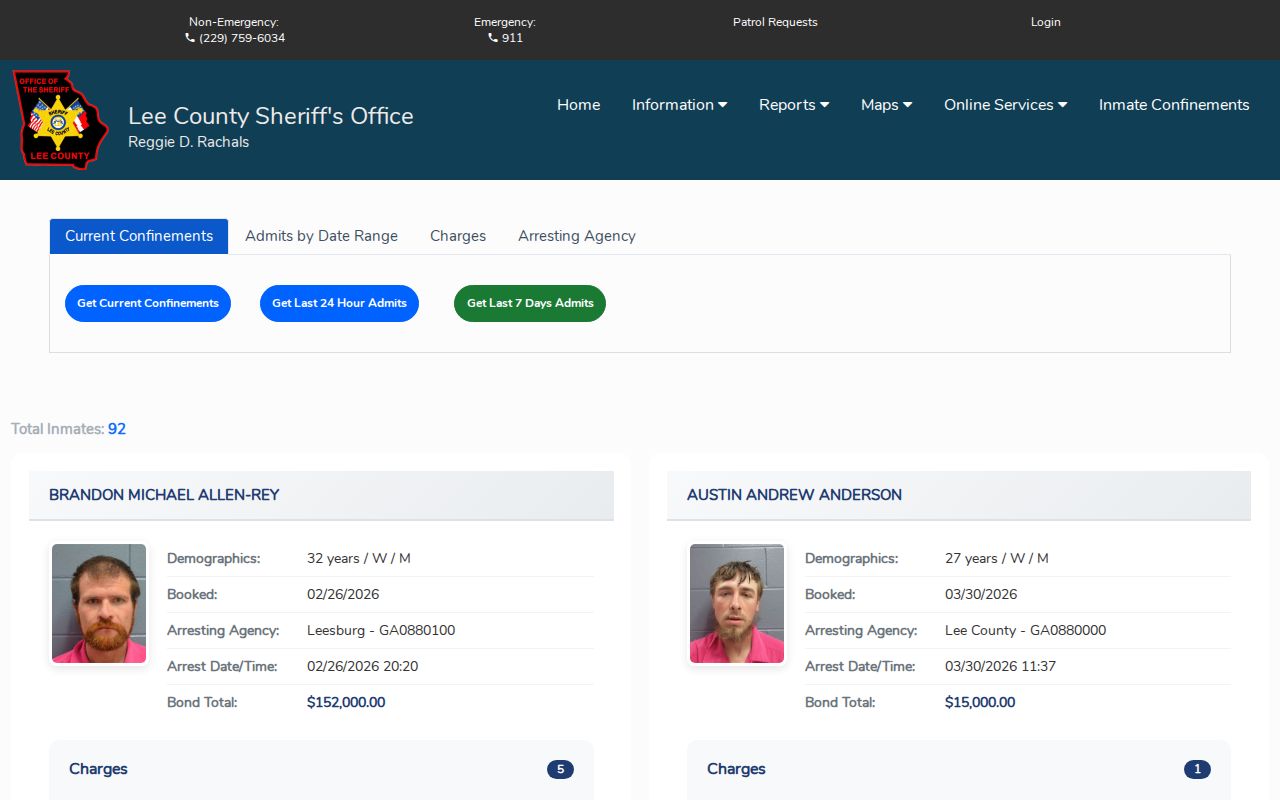
Task: Click the total inmates count 92
Action: pyautogui.click(x=117, y=429)
